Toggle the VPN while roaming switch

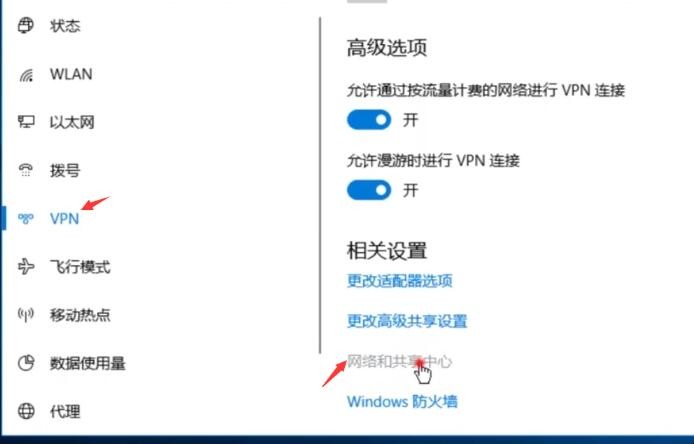coord(369,190)
